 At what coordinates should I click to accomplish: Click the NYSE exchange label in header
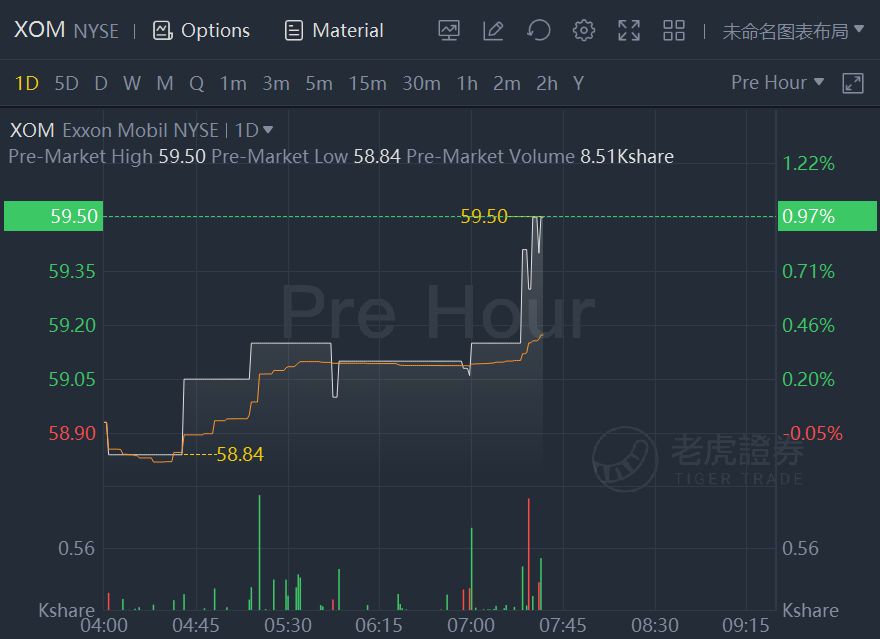[96, 31]
